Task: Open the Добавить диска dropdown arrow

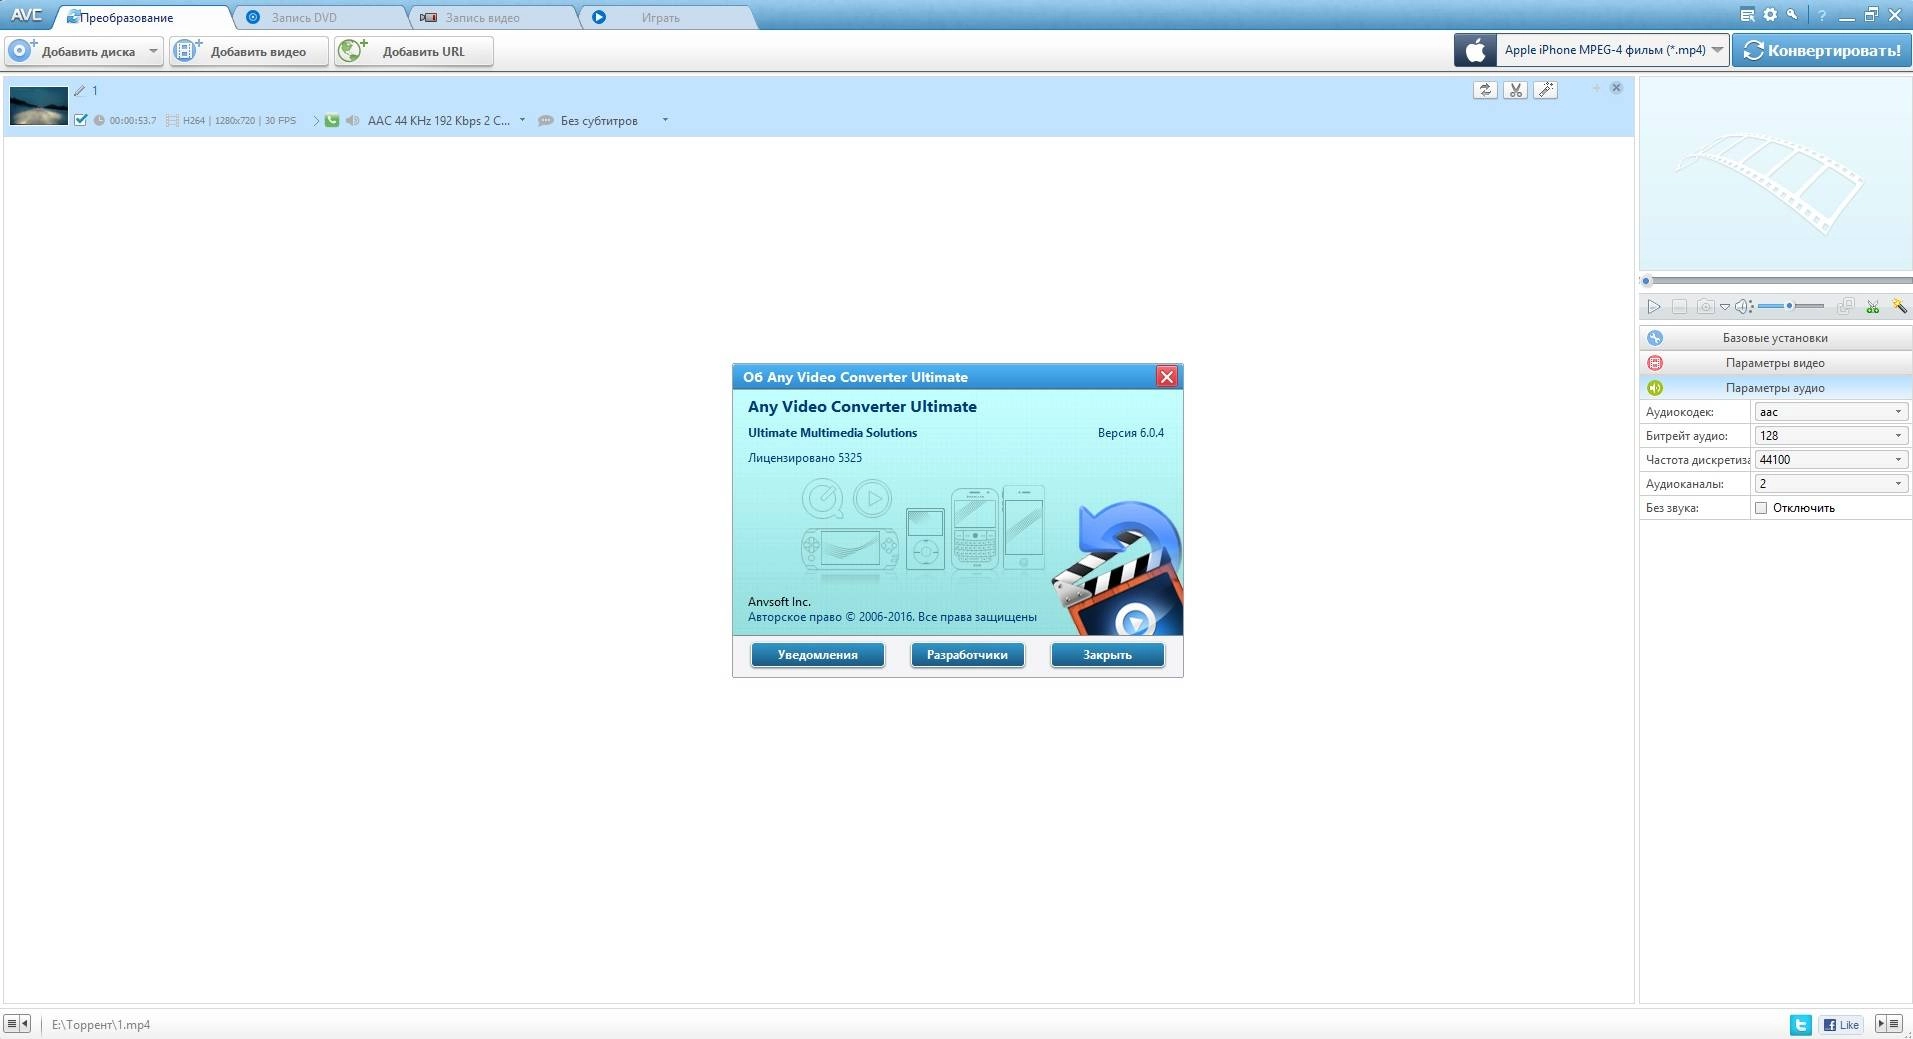Action: click(153, 51)
